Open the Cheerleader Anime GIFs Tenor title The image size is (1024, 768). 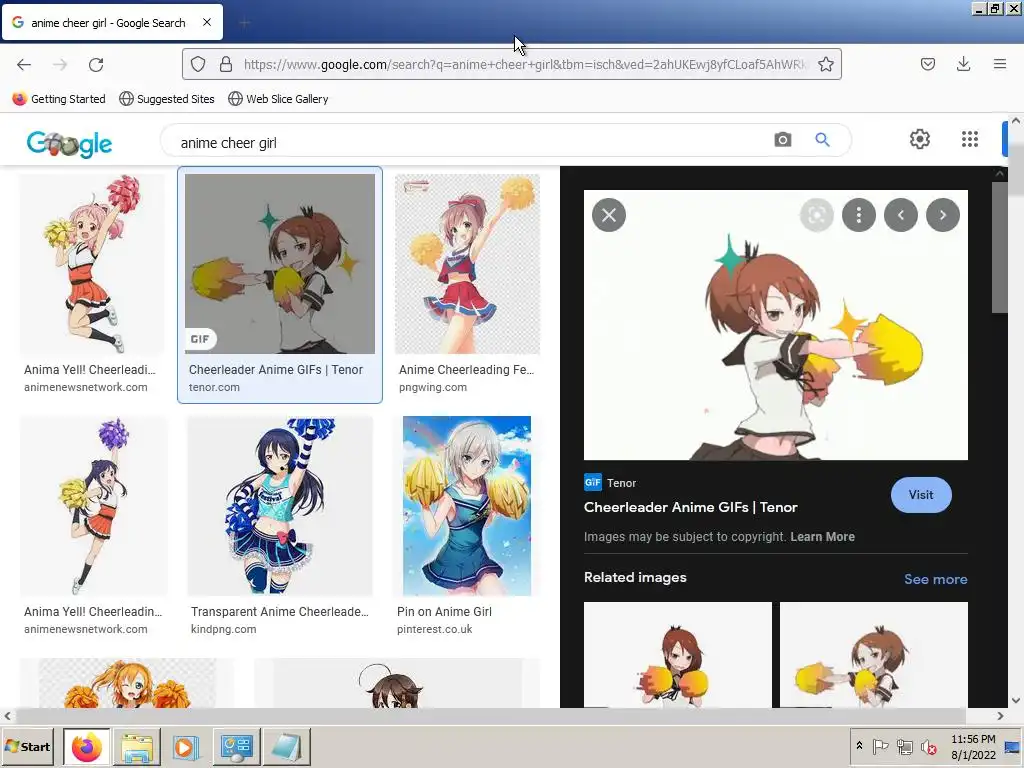[690, 507]
